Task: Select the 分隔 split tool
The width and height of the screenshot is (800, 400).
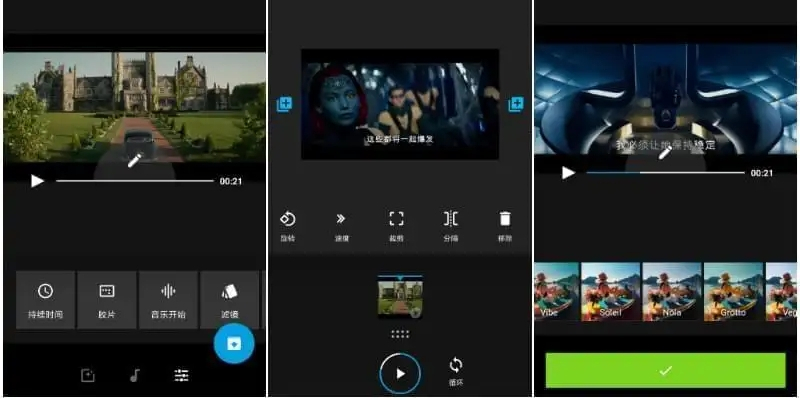Action: click(451, 226)
